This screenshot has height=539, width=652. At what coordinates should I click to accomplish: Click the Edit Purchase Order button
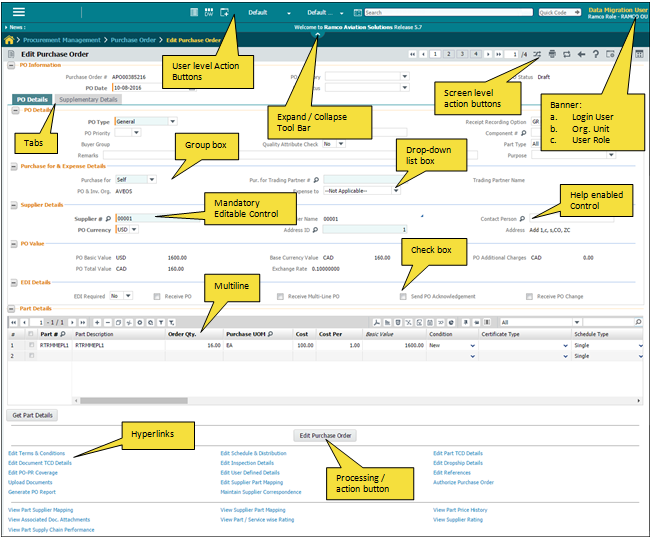326,436
